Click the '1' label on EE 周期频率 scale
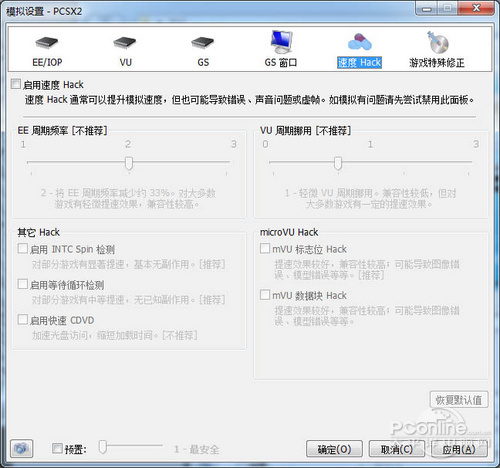Screen dimensions: 500x468 (23, 144)
